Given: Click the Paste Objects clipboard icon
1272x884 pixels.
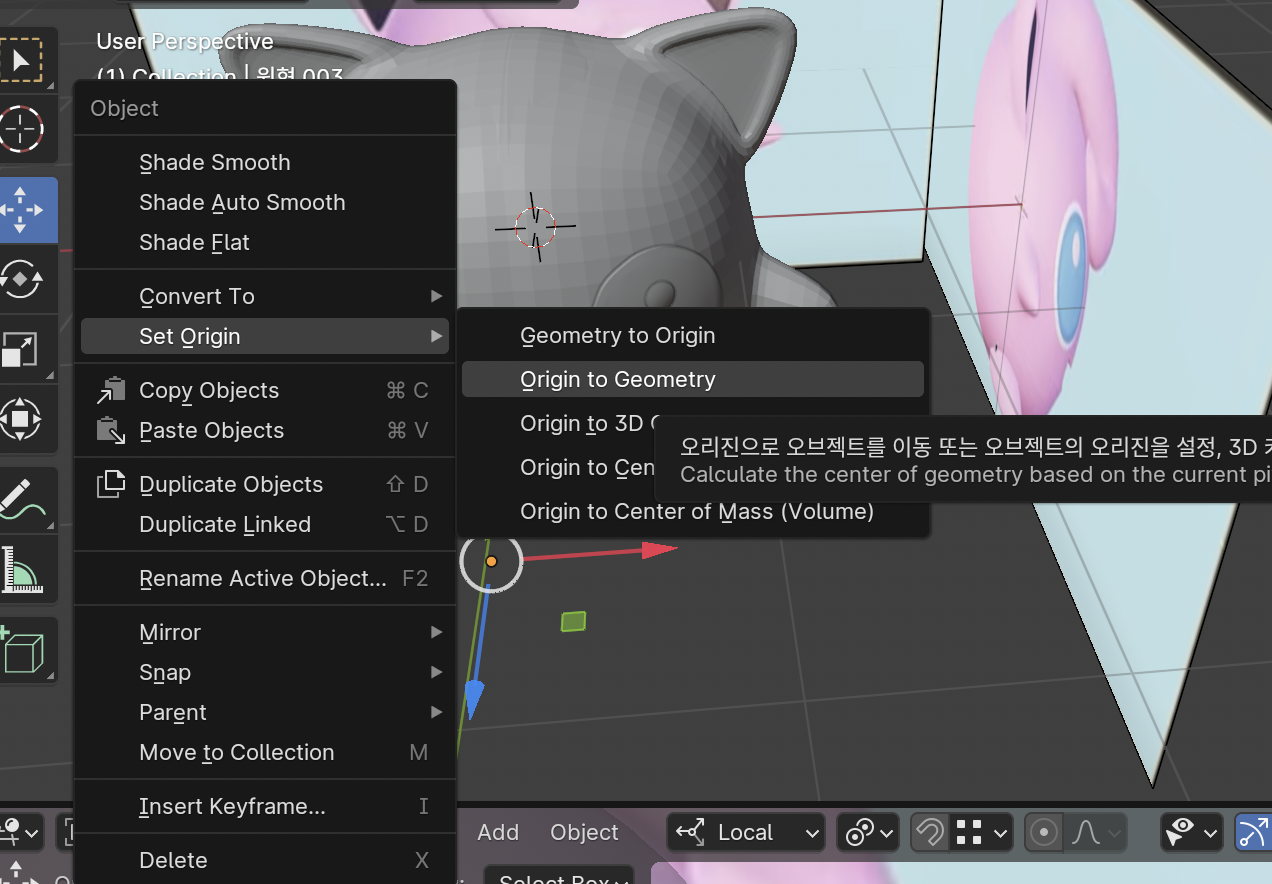Looking at the screenshot, I should click(x=111, y=430).
